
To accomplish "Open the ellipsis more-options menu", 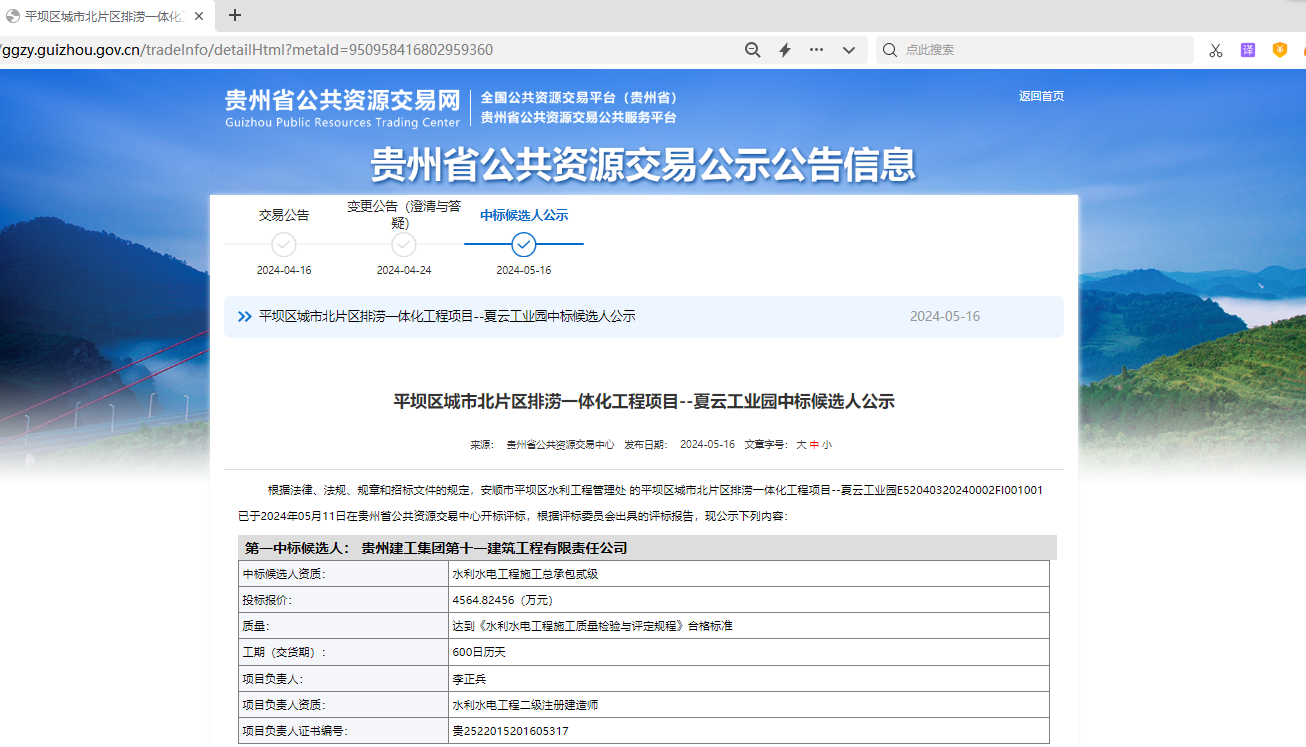I will [x=815, y=49].
